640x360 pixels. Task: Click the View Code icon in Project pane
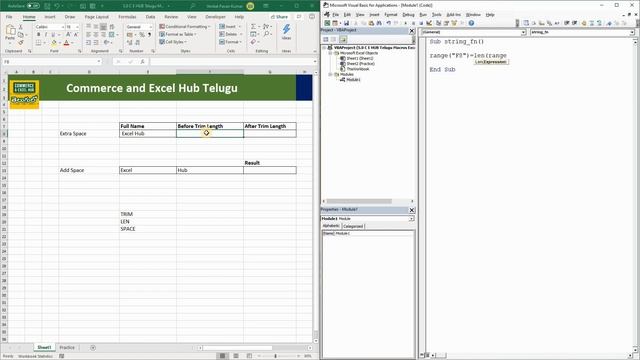coord(326,39)
